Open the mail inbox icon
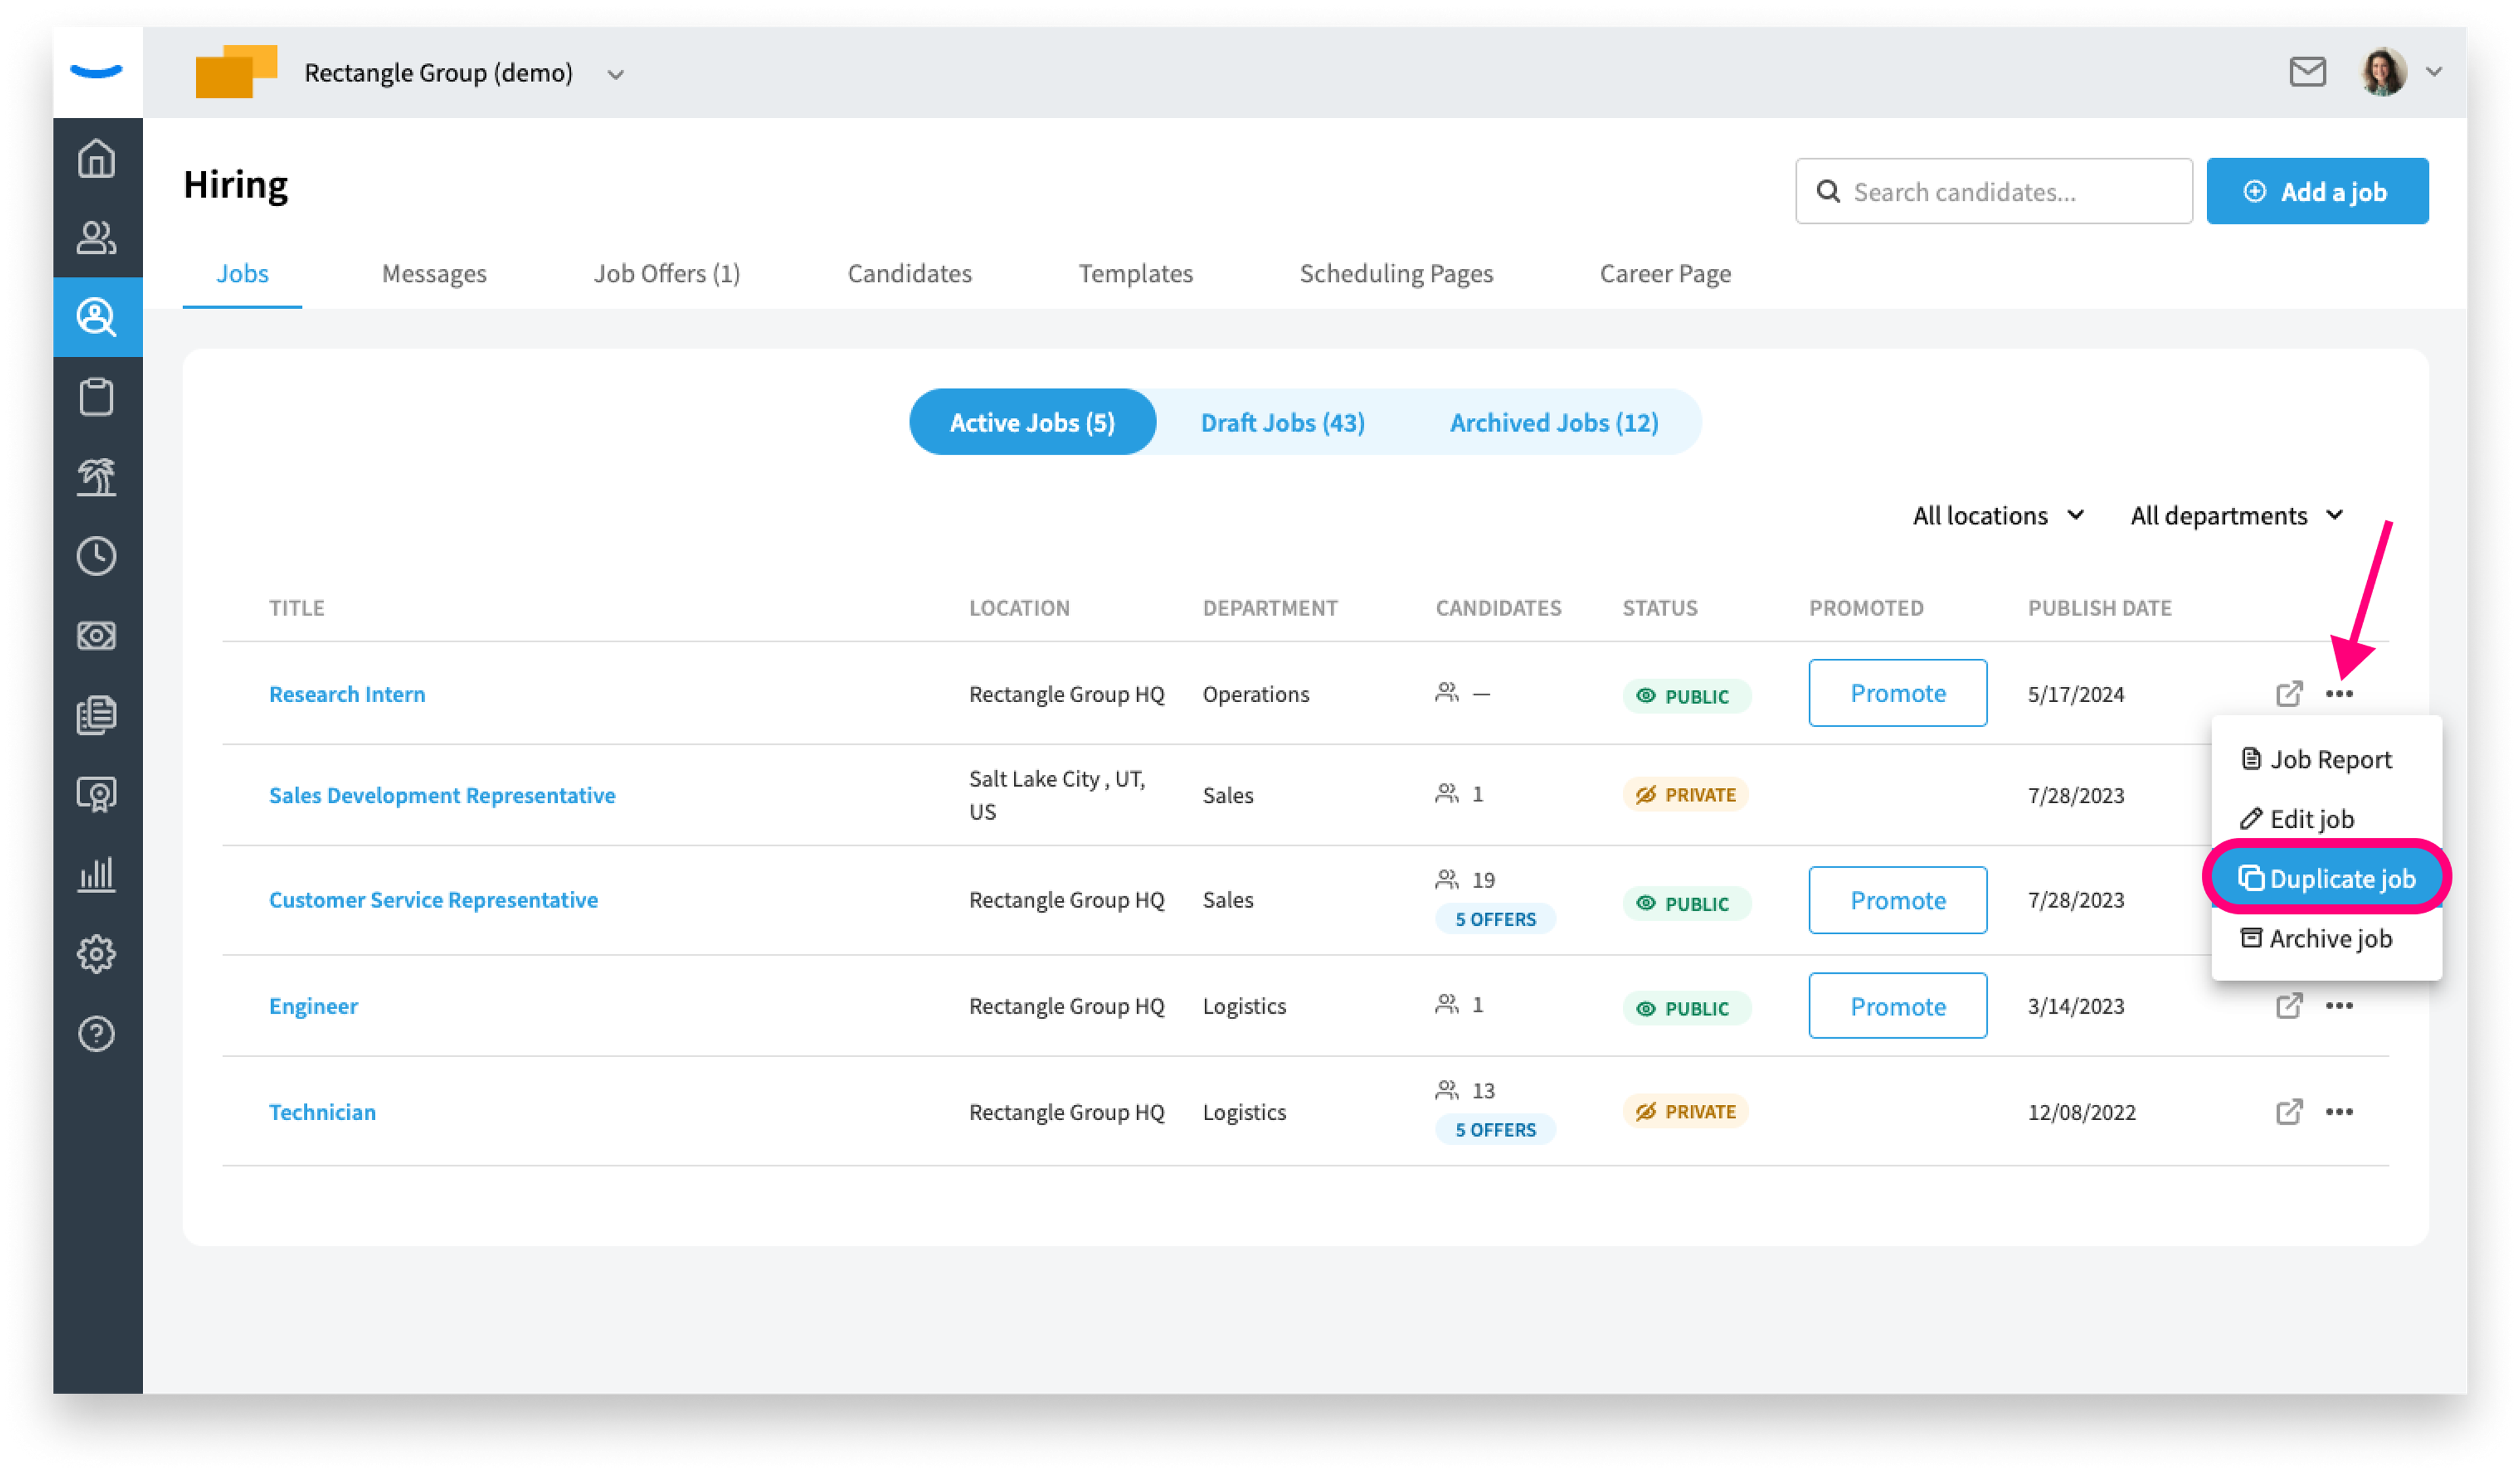2520x1473 pixels. tap(2307, 72)
